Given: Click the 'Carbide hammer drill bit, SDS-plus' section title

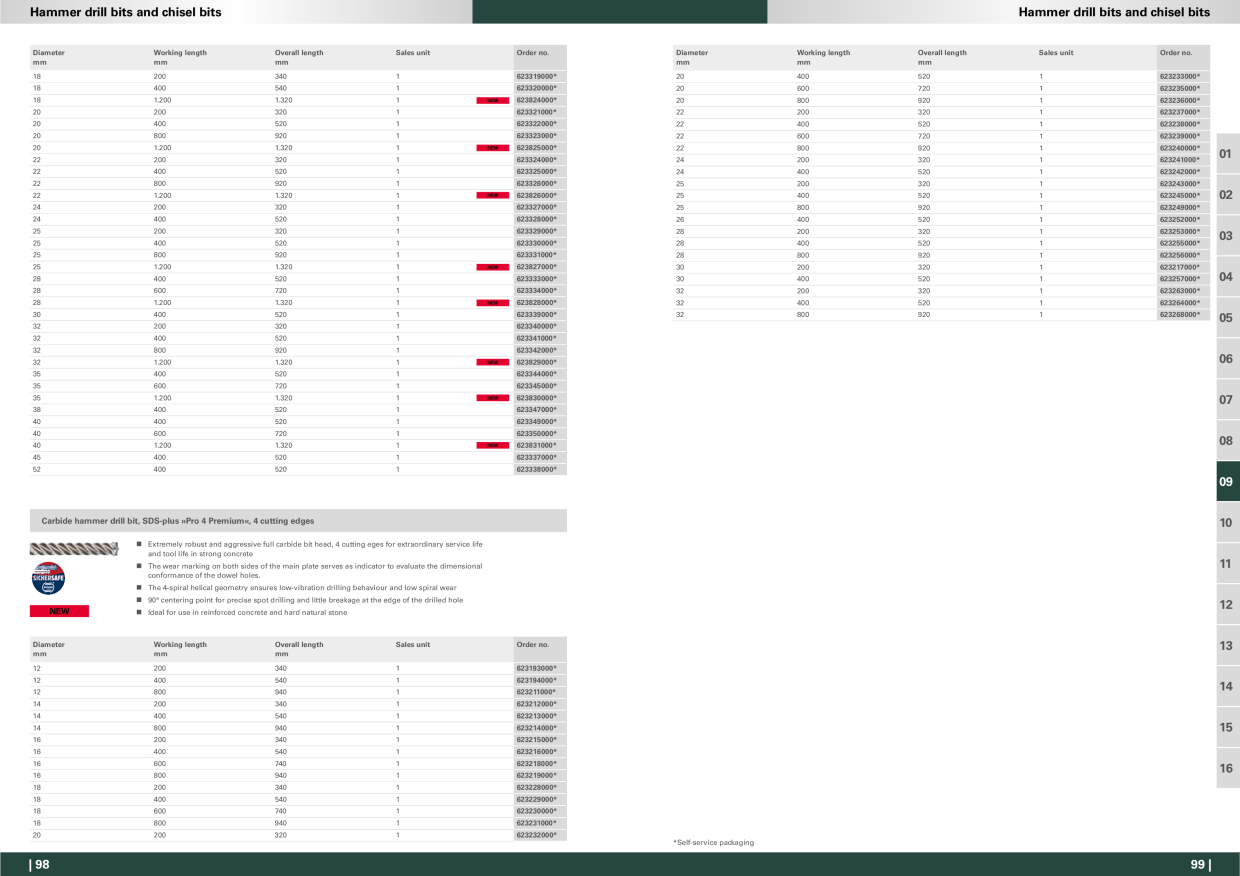Looking at the screenshot, I should (x=178, y=521).
